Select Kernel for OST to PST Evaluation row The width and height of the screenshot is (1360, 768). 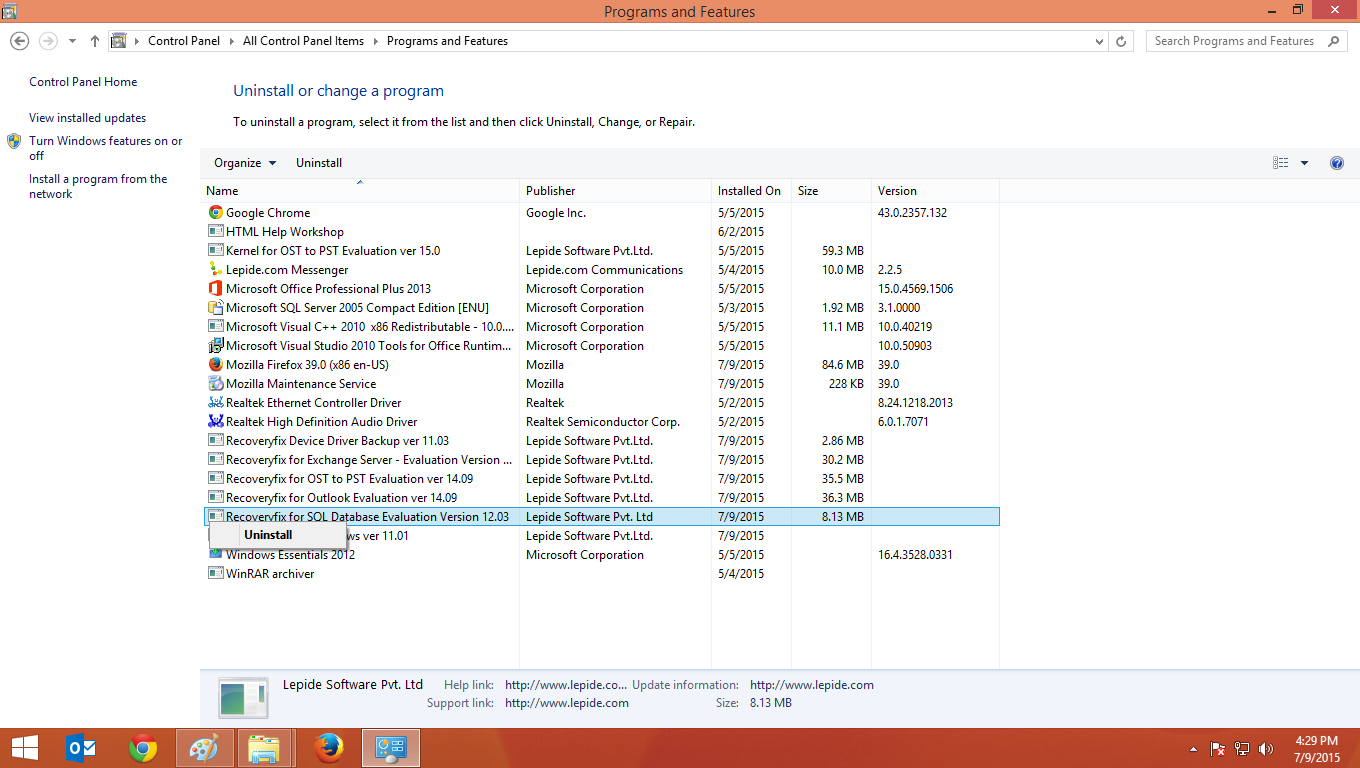(x=601, y=250)
